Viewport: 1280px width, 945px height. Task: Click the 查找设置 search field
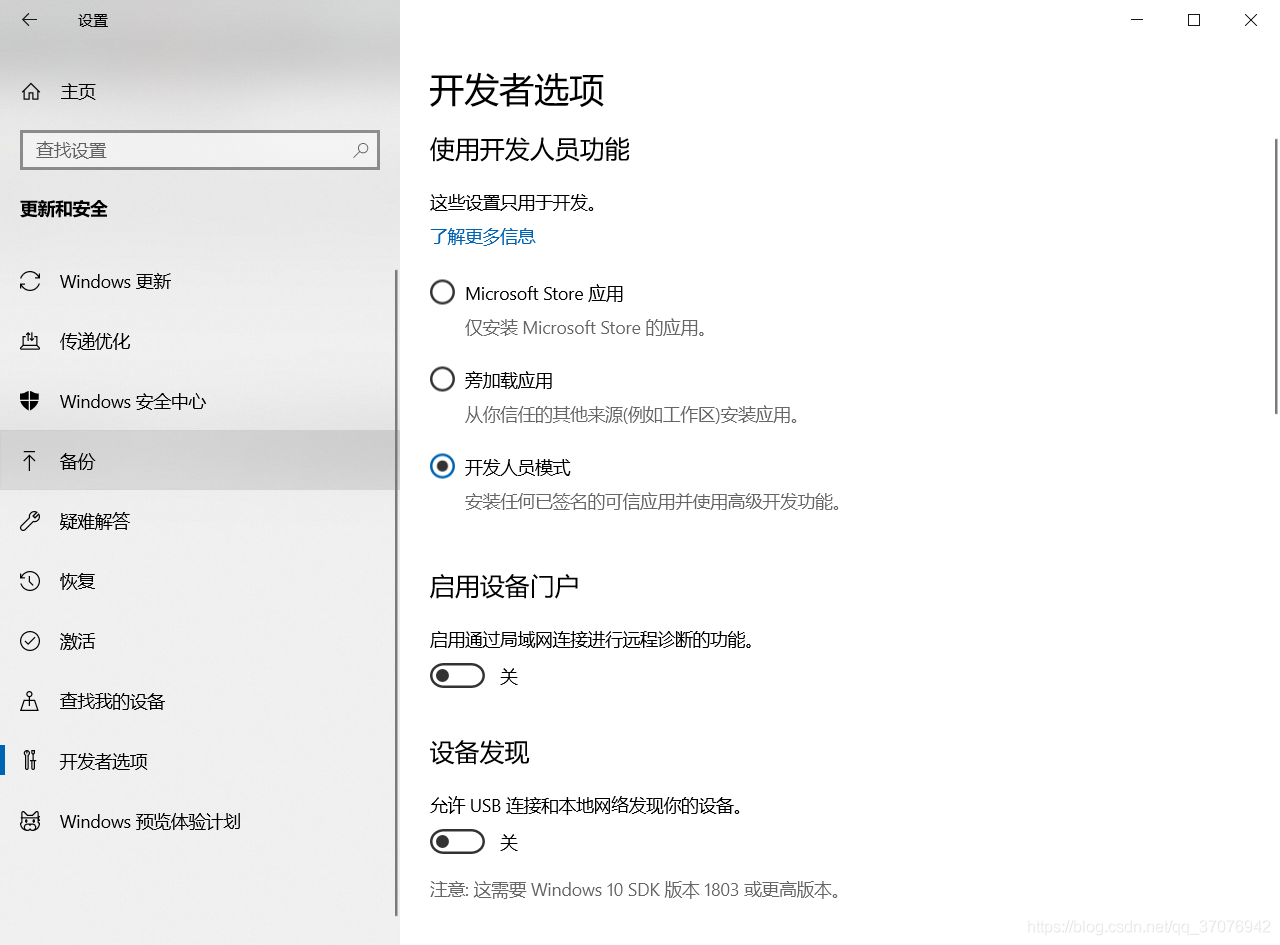tap(200, 150)
